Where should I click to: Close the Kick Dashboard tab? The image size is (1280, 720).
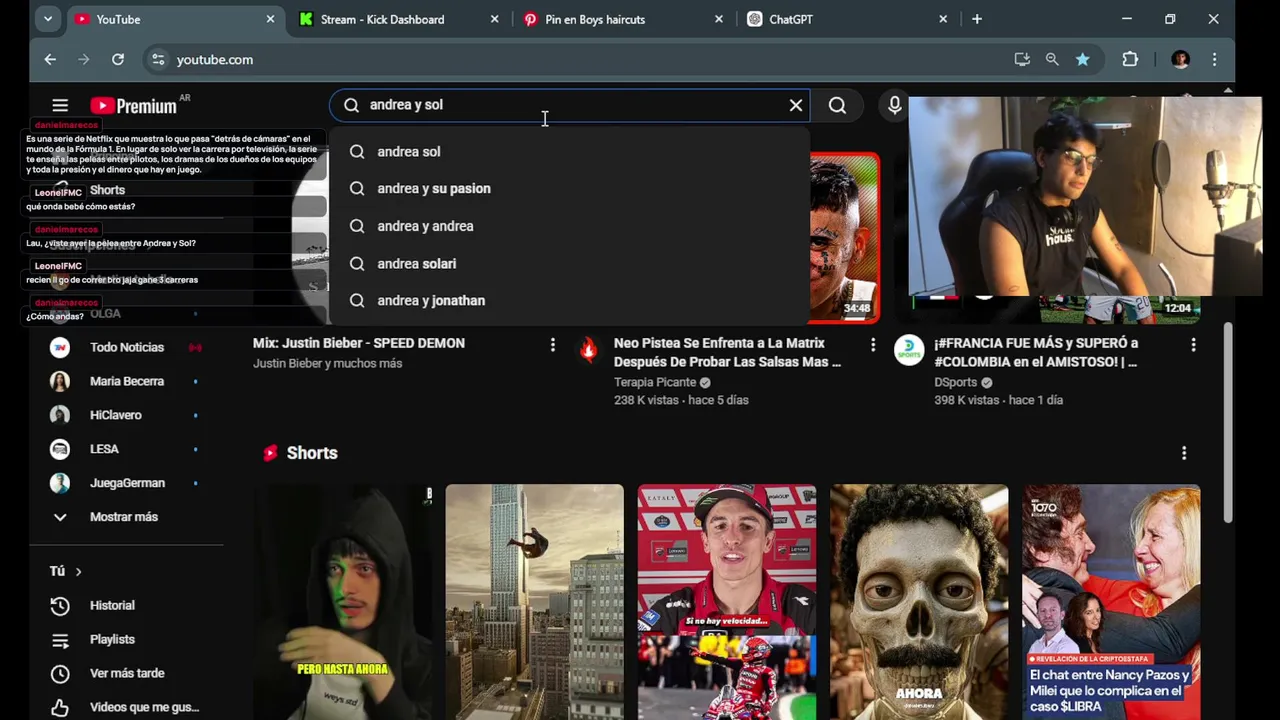tap(494, 19)
